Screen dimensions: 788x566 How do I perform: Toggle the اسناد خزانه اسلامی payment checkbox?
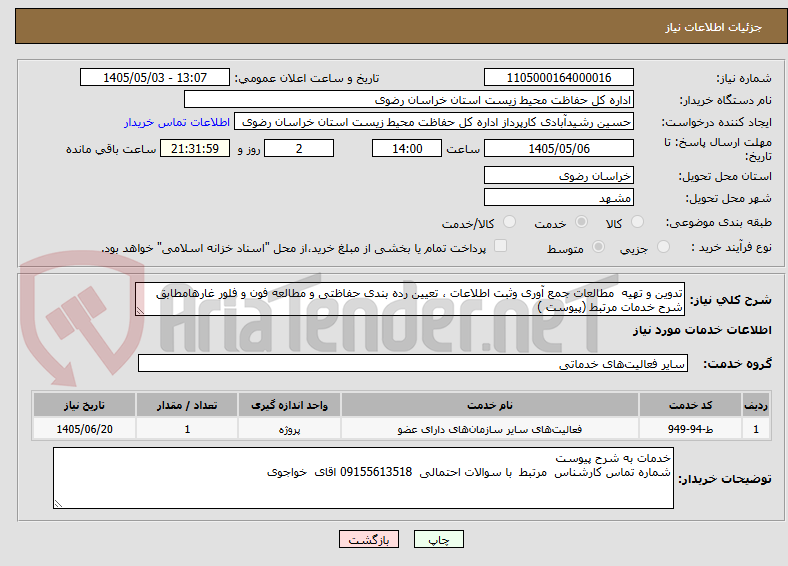(x=501, y=245)
